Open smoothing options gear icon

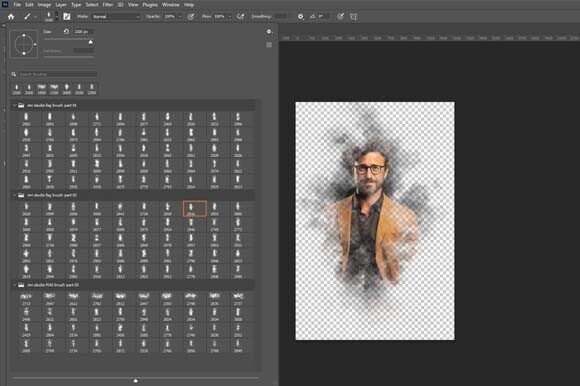[300, 17]
